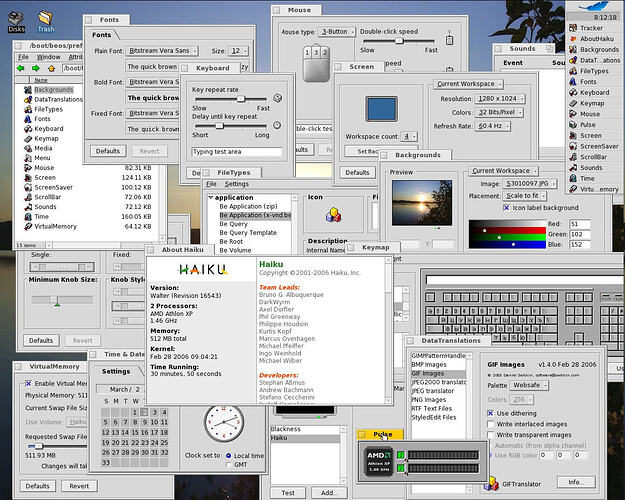Screen dimensions: 625x500
Task: Open Backgrounds icon in preferences file list
Action: coord(28,90)
